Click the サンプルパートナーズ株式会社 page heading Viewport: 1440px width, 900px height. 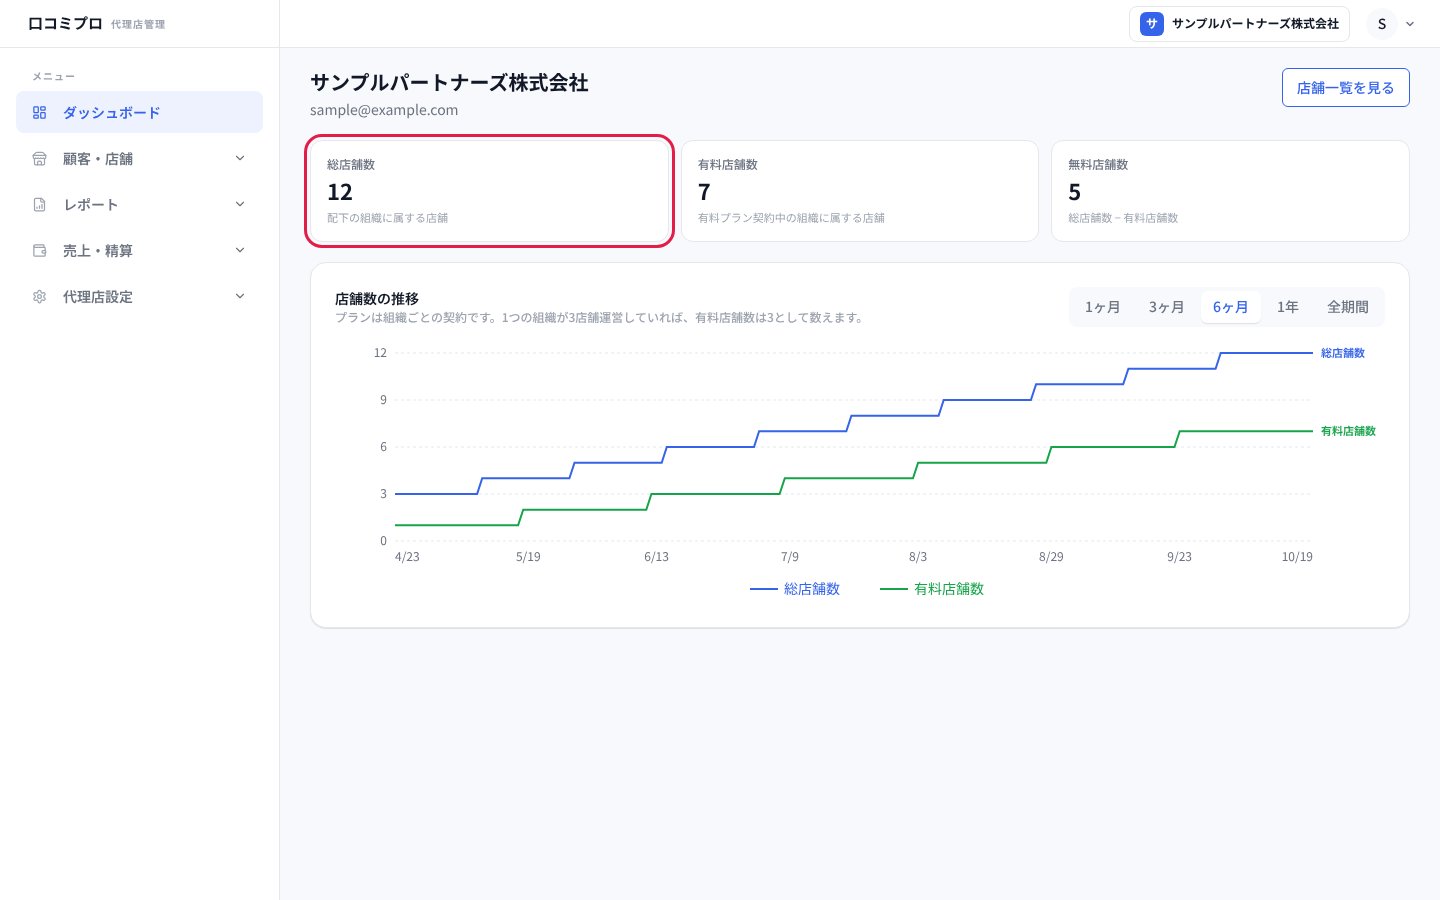point(449,83)
